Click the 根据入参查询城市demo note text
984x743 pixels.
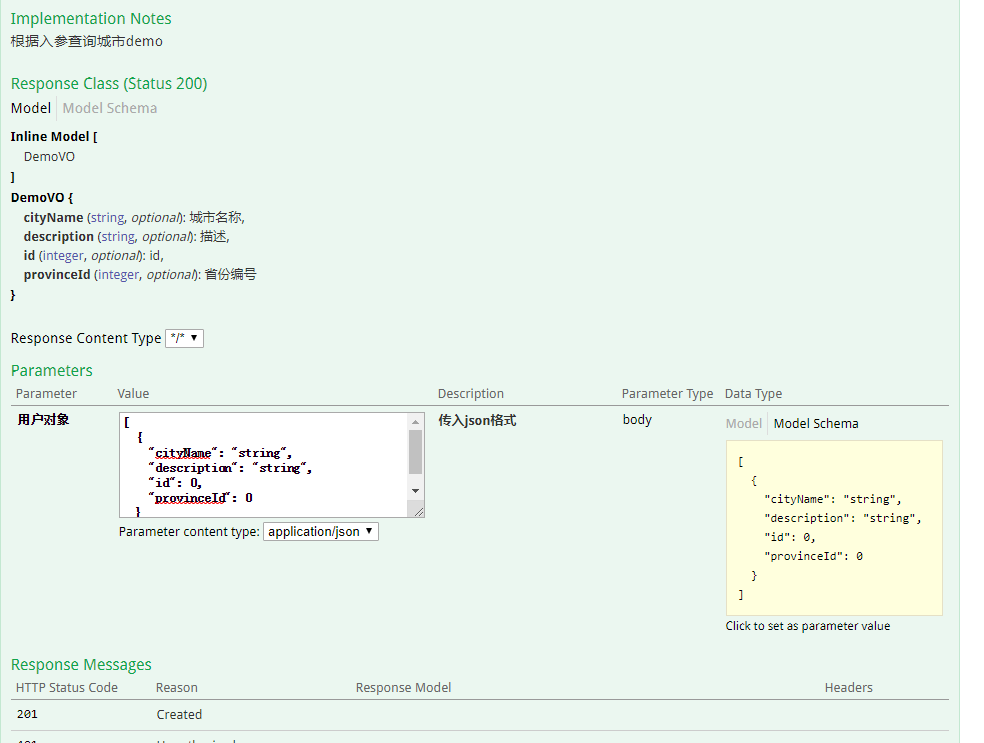pyautogui.click(x=87, y=41)
